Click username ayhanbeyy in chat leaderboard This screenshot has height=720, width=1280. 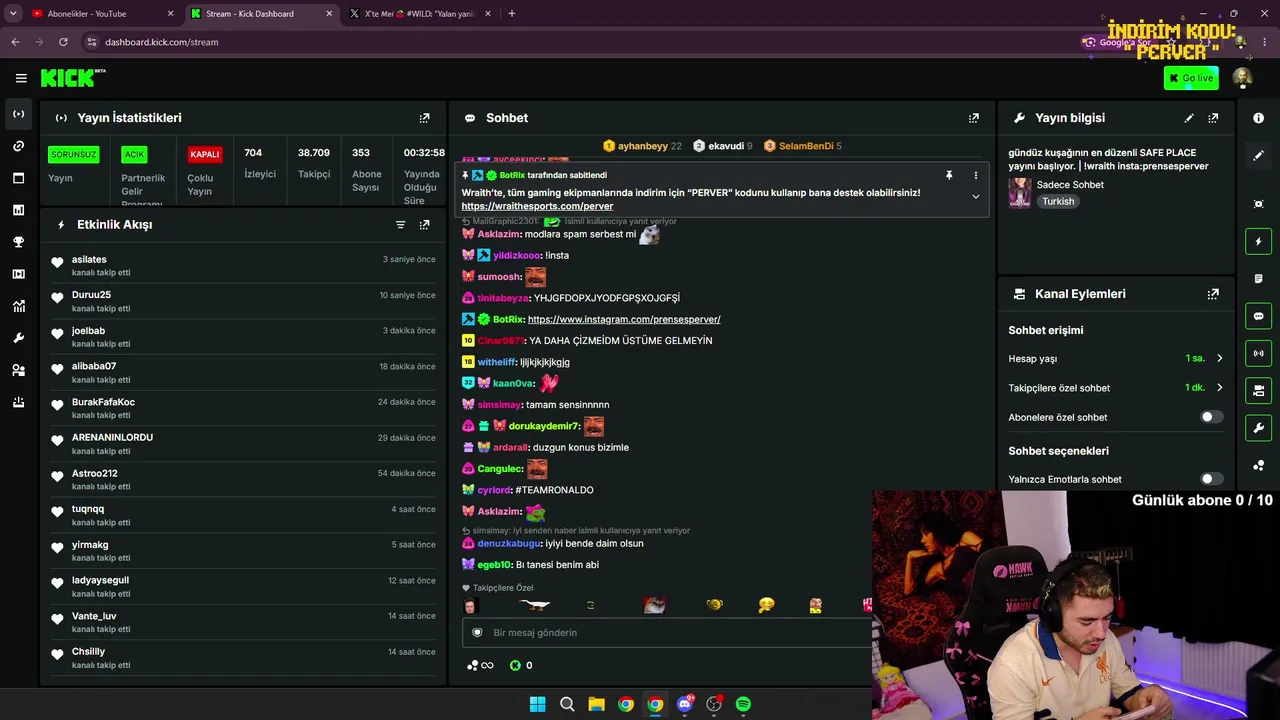(x=643, y=146)
